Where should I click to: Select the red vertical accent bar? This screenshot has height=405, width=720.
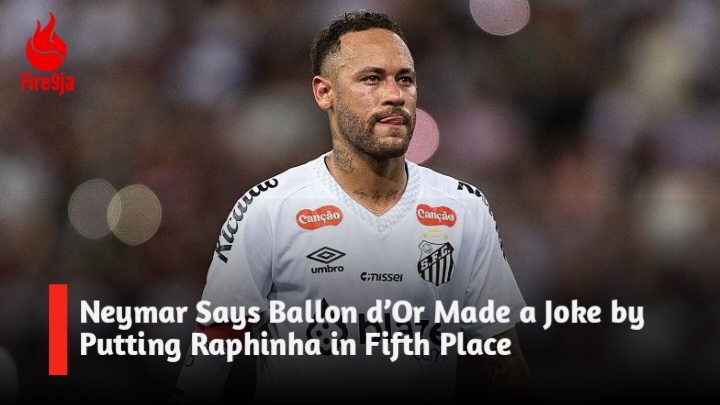pyautogui.click(x=58, y=329)
